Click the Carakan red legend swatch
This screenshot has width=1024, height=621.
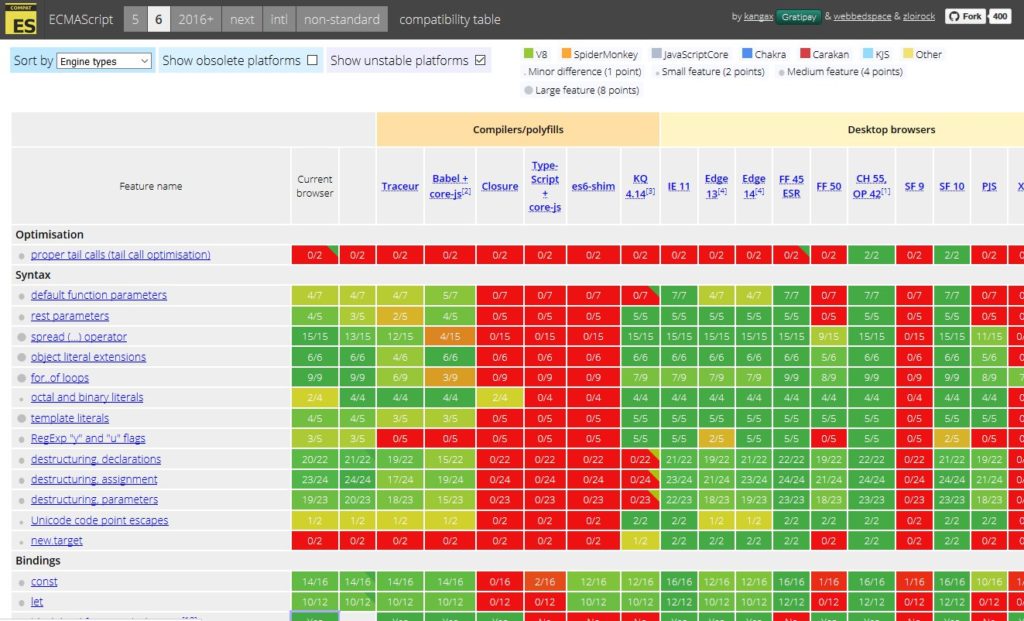click(x=805, y=53)
